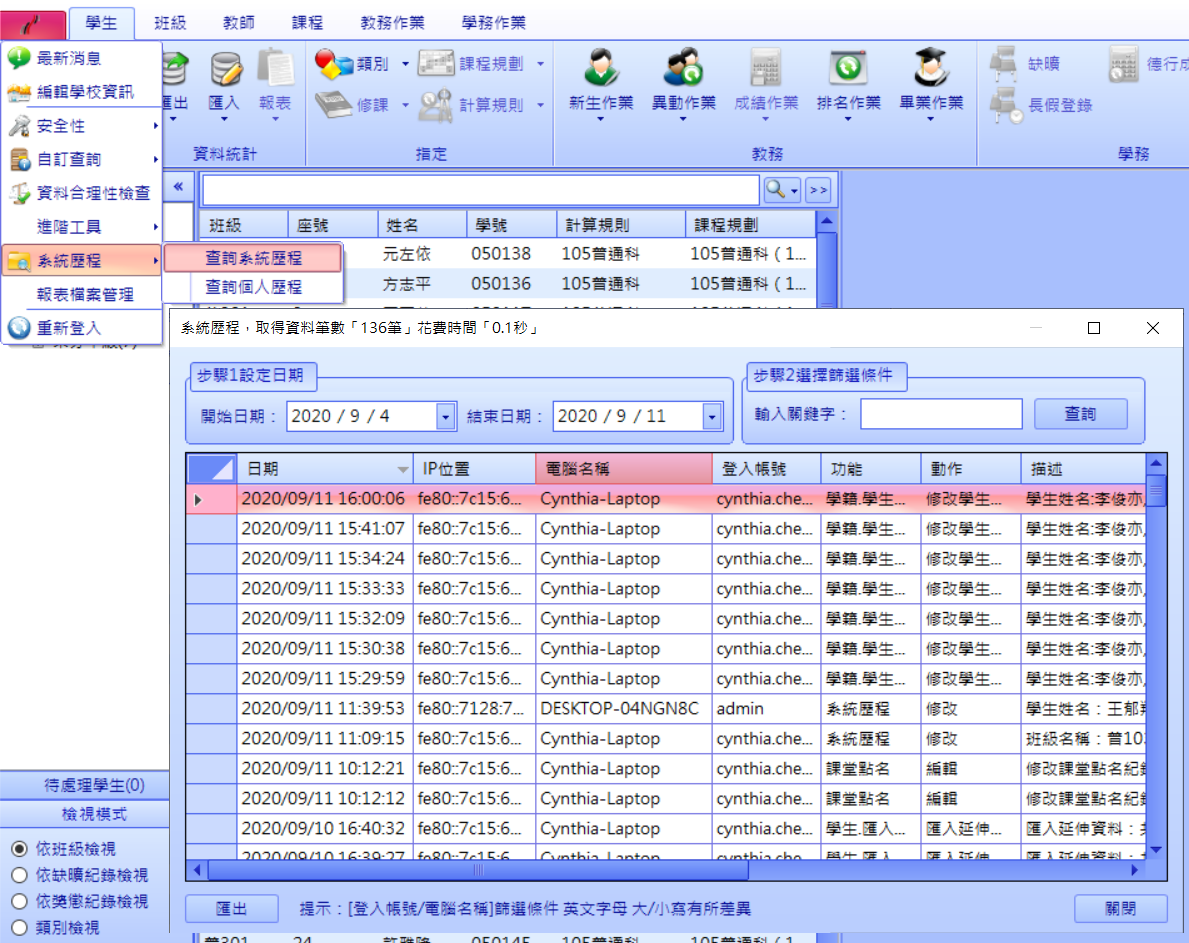1189x943 pixels.
Task: Switch to the 教師 tab
Action: click(239, 23)
